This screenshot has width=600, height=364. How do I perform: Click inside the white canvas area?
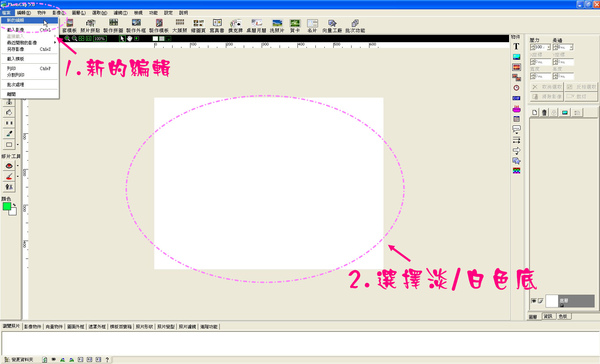click(x=269, y=183)
